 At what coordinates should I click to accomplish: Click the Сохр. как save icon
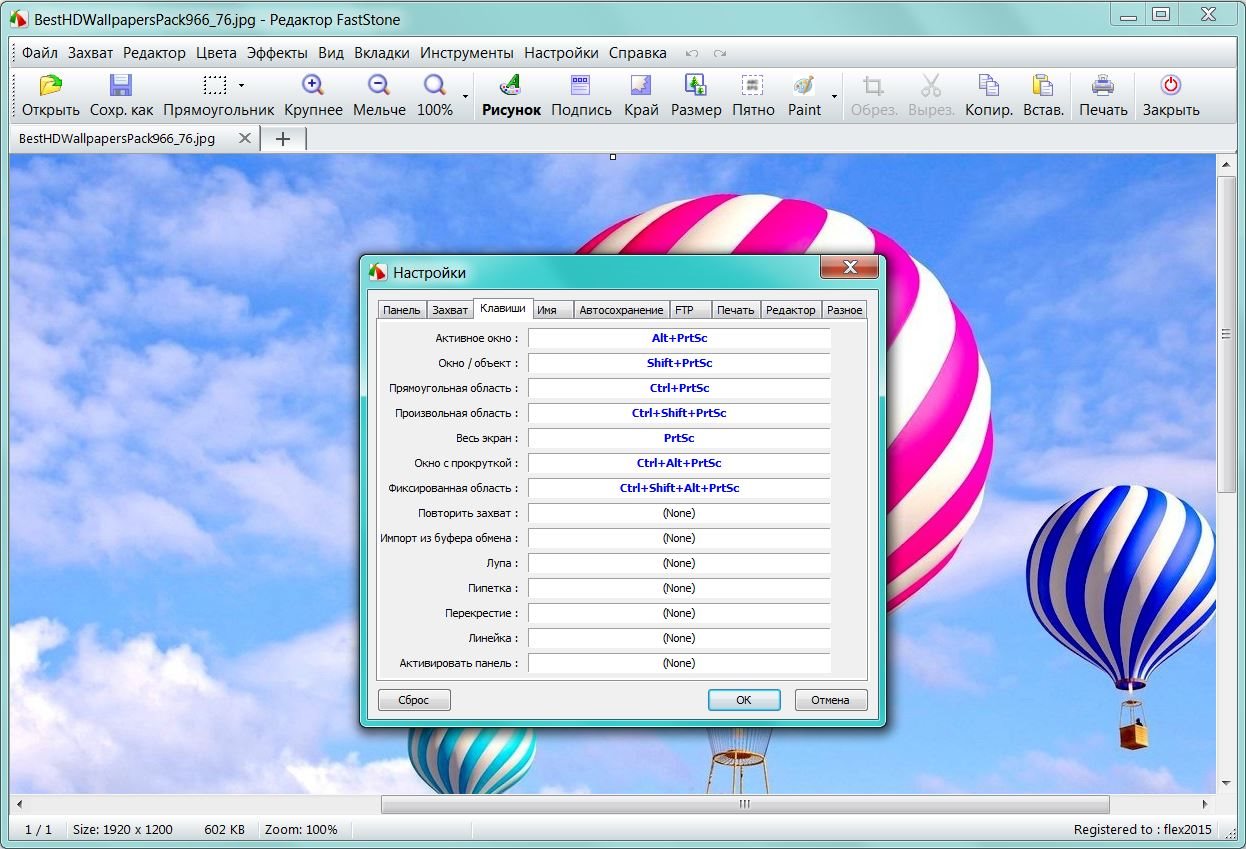[121, 86]
